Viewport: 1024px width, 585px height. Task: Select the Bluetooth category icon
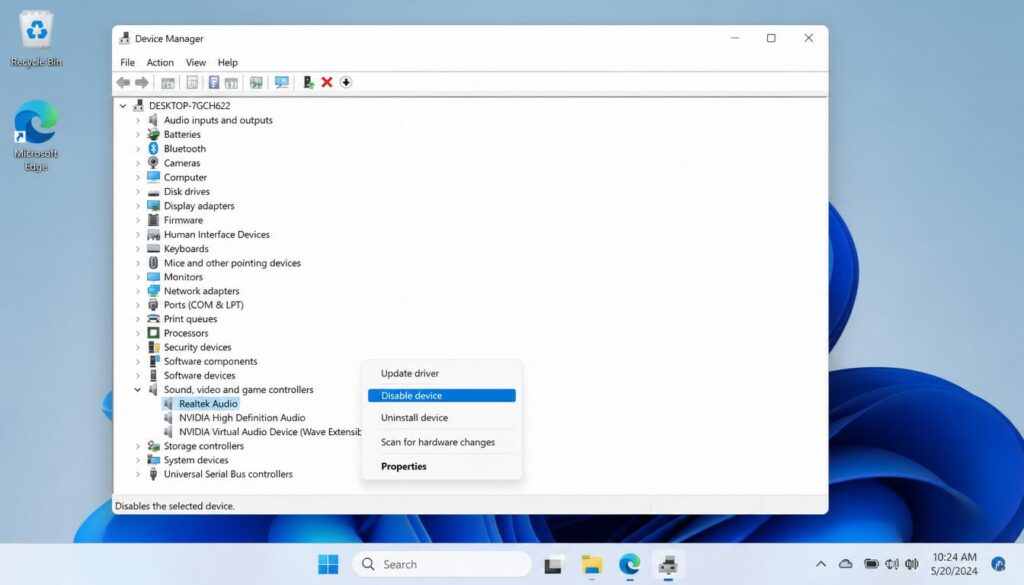click(153, 149)
